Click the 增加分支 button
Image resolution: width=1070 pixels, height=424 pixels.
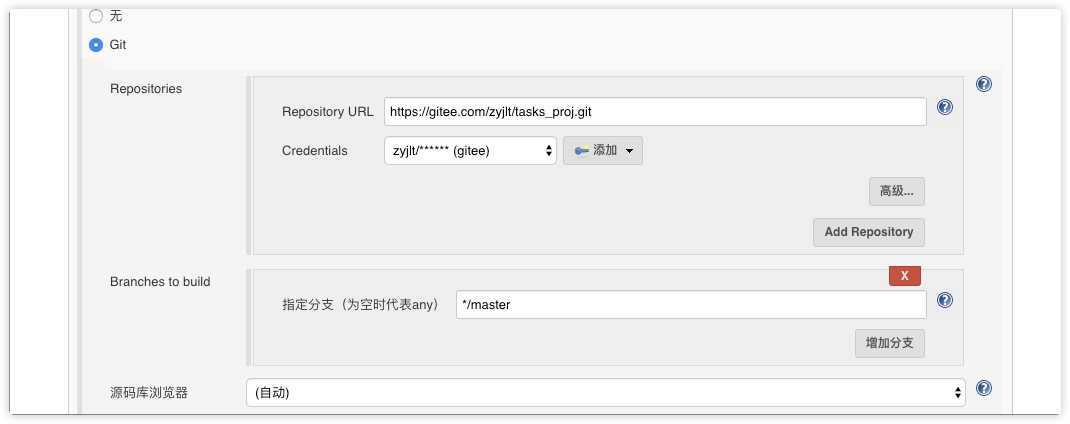pos(890,343)
